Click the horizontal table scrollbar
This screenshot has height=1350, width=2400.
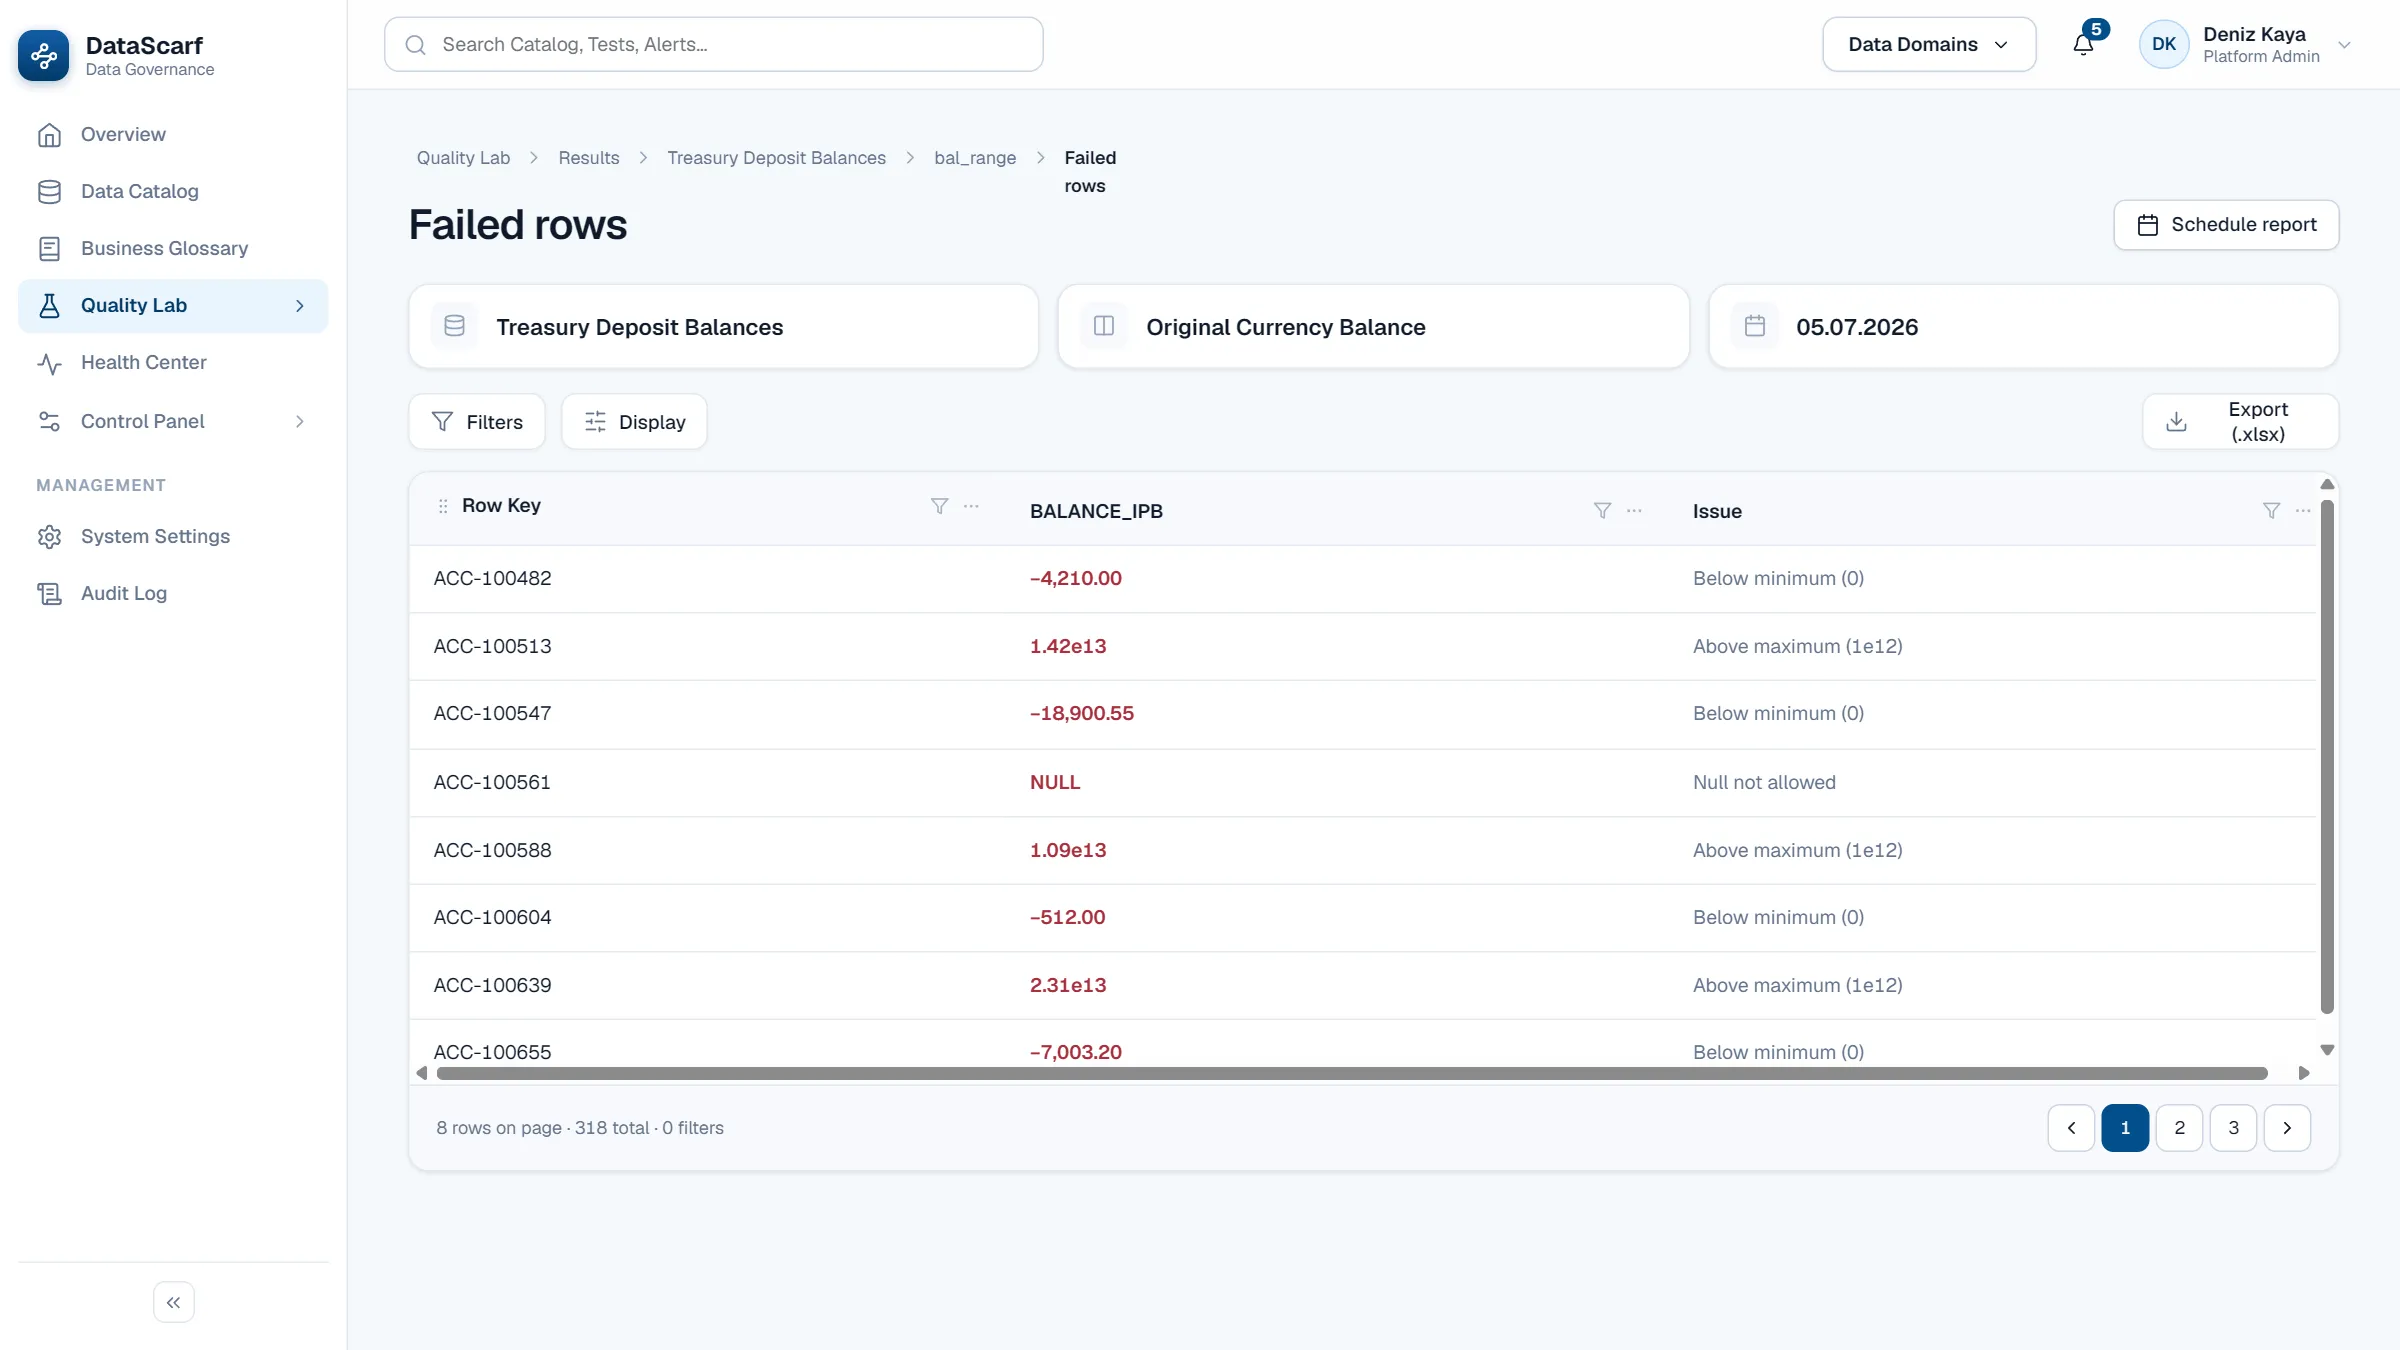(x=1352, y=1074)
